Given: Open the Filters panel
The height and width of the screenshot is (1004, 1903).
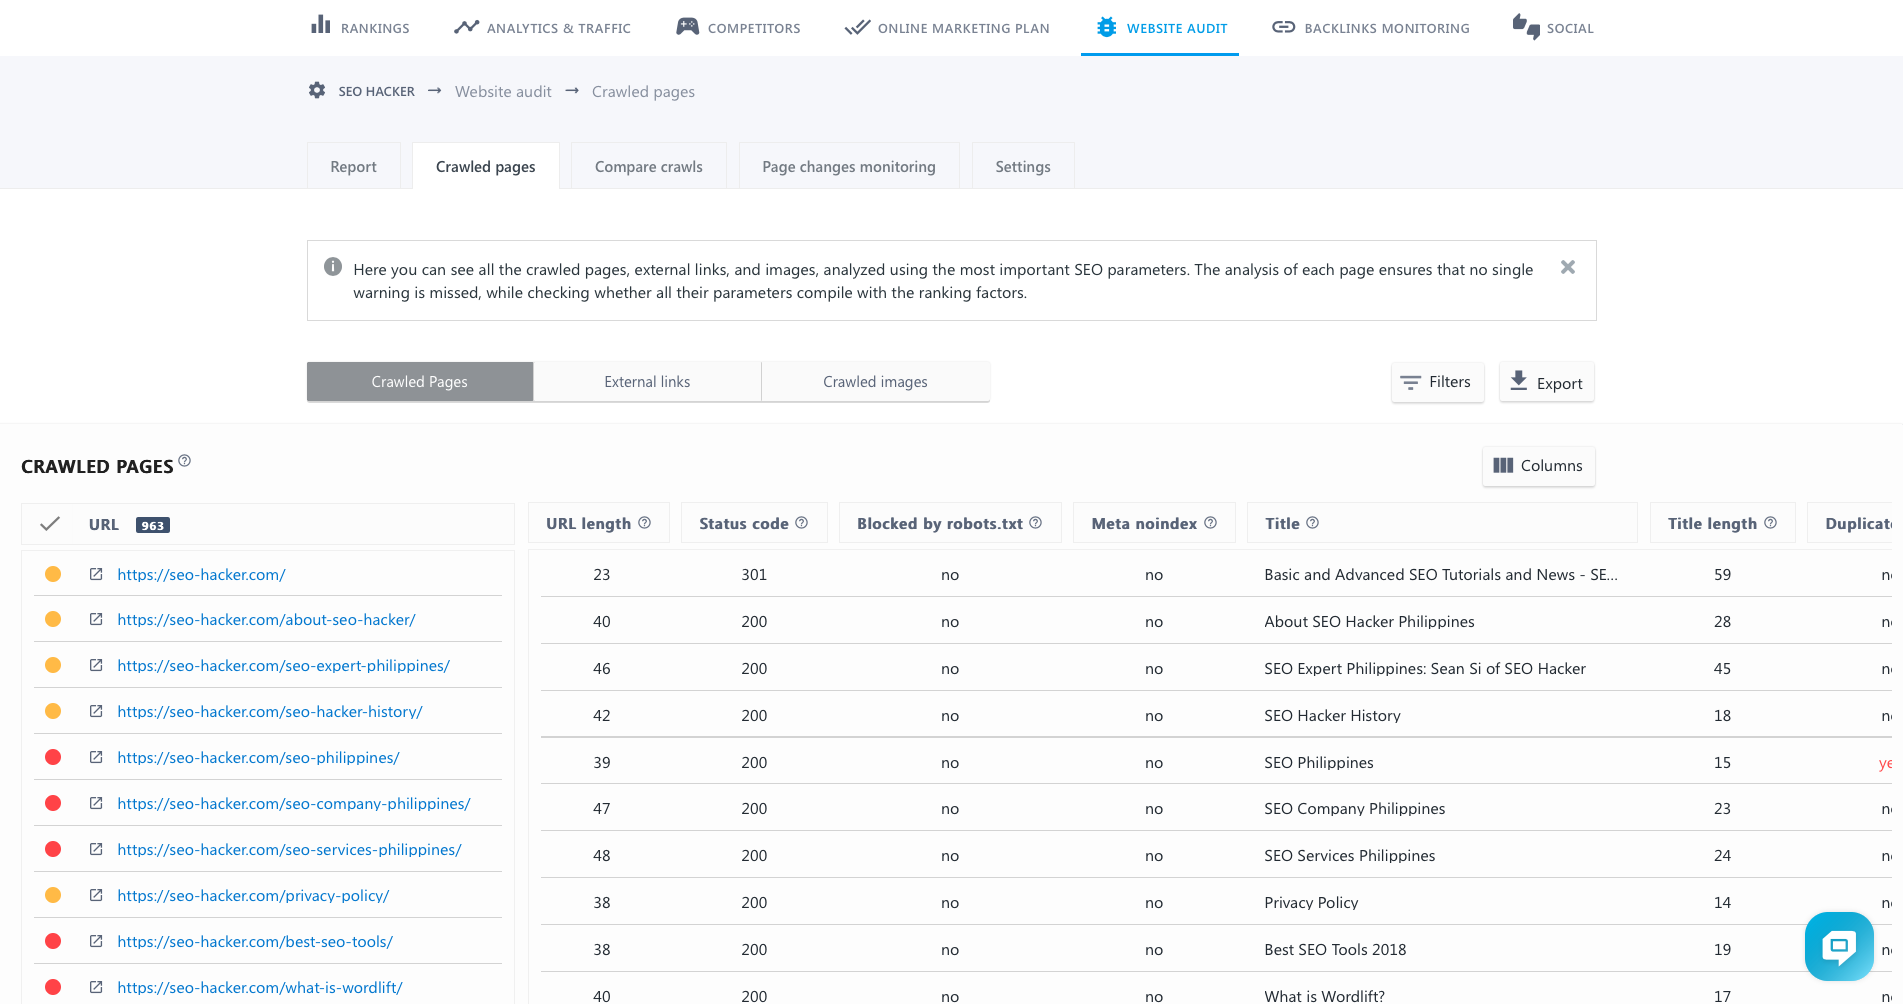Looking at the screenshot, I should (x=1436, y=382).
